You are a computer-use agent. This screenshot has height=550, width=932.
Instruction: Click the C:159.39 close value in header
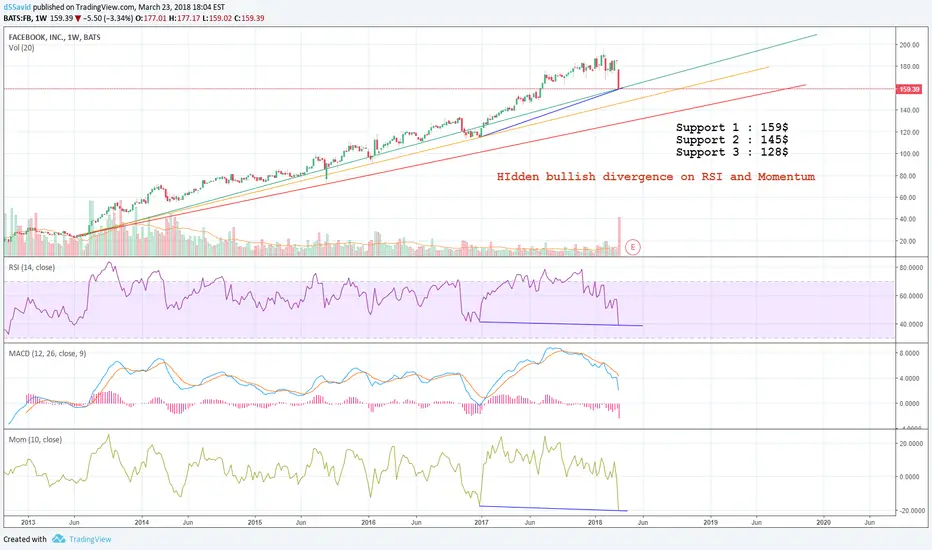249,18
